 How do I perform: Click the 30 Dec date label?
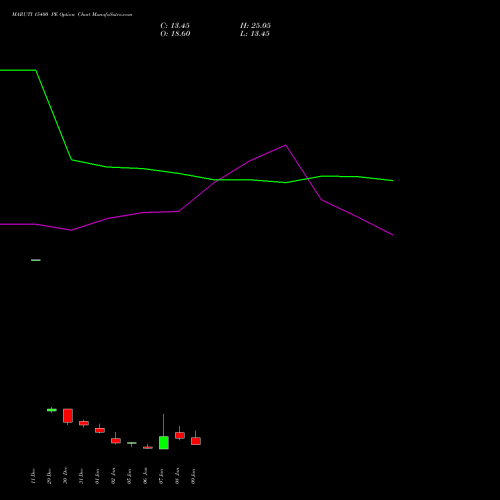[x=65, y=476]
